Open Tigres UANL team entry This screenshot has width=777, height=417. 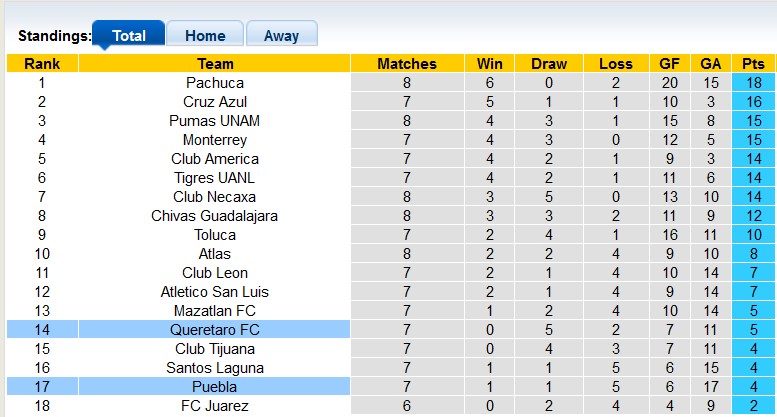pos(214,178)
